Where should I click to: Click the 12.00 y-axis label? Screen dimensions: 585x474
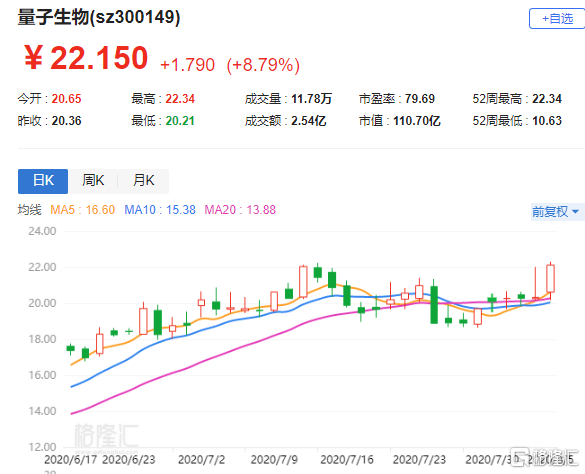click(42, 447)
